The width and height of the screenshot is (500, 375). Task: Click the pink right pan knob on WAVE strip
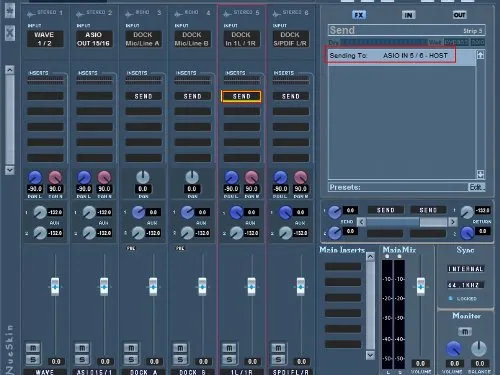coord(55,178)
